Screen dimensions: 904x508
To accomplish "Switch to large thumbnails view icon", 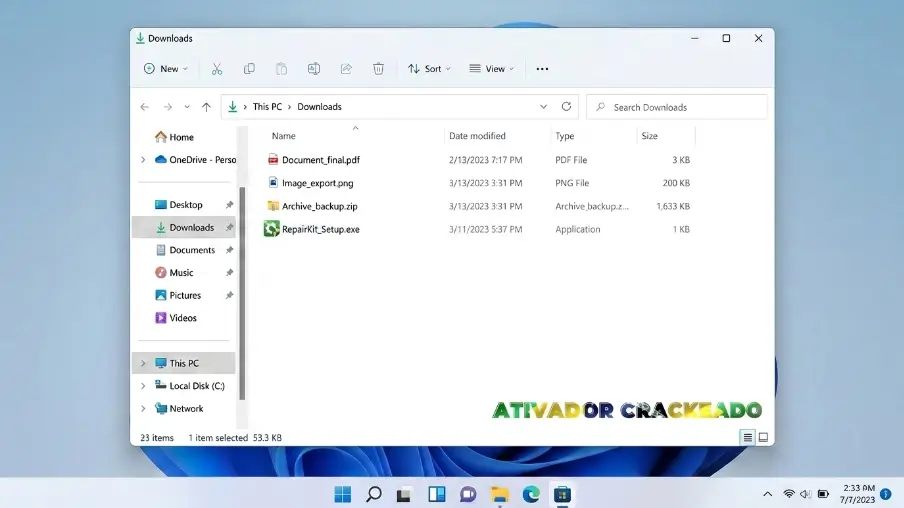I will [x=763, y=438].
